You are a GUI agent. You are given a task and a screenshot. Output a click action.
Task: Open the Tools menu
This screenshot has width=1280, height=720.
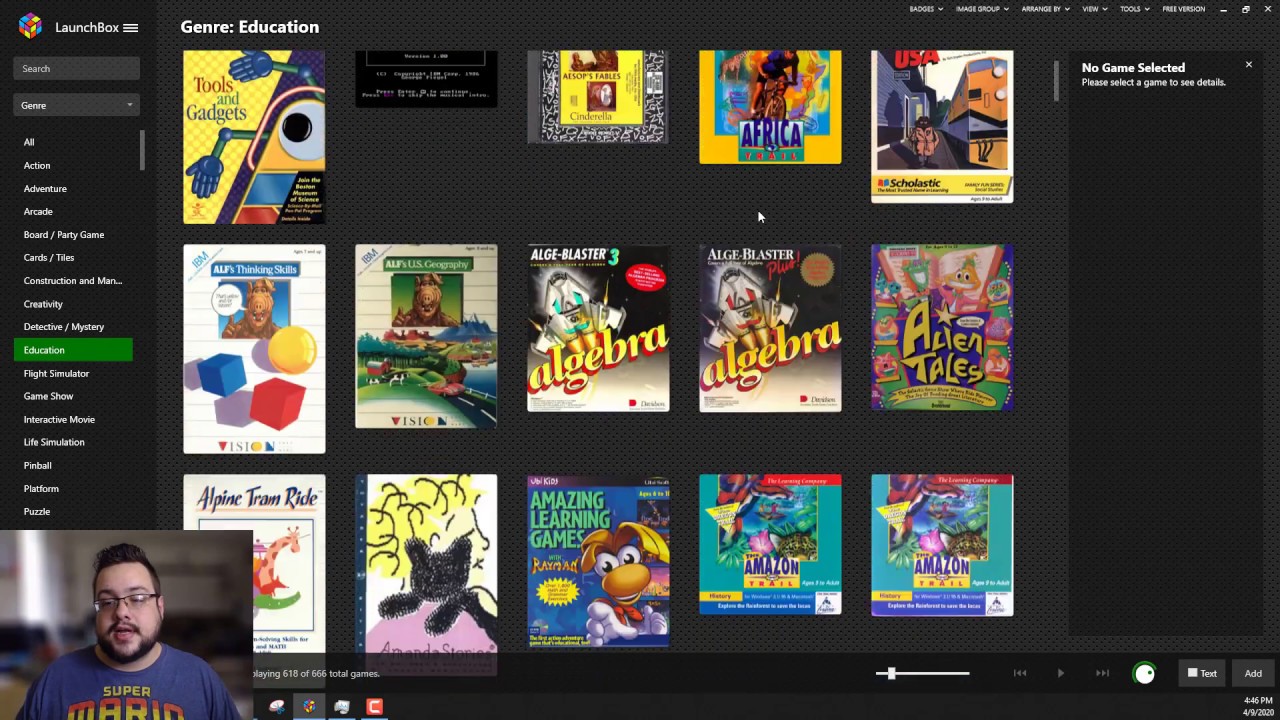[x=1134, y=9]
